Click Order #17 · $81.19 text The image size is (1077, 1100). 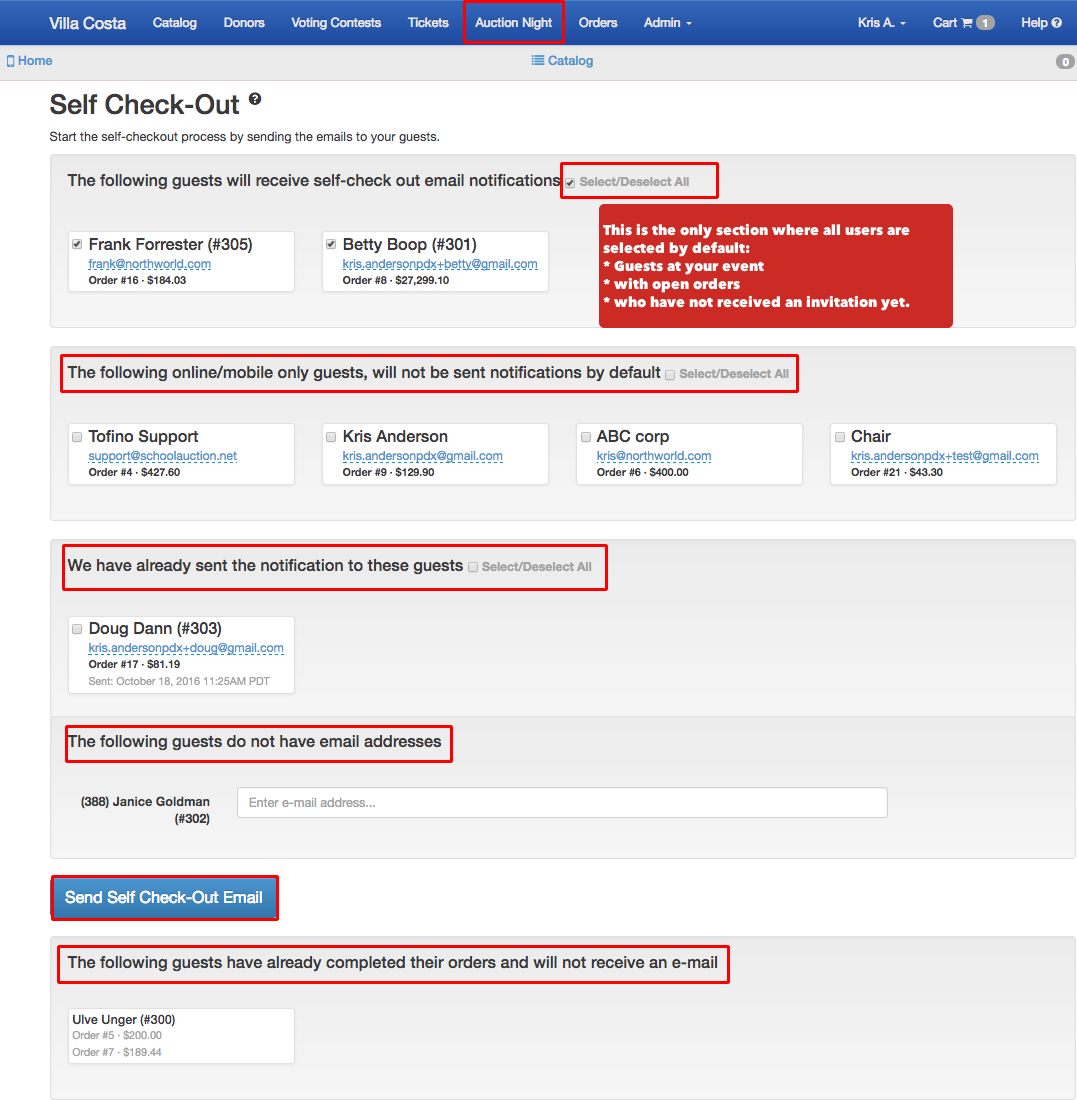(x=134, y=664)
